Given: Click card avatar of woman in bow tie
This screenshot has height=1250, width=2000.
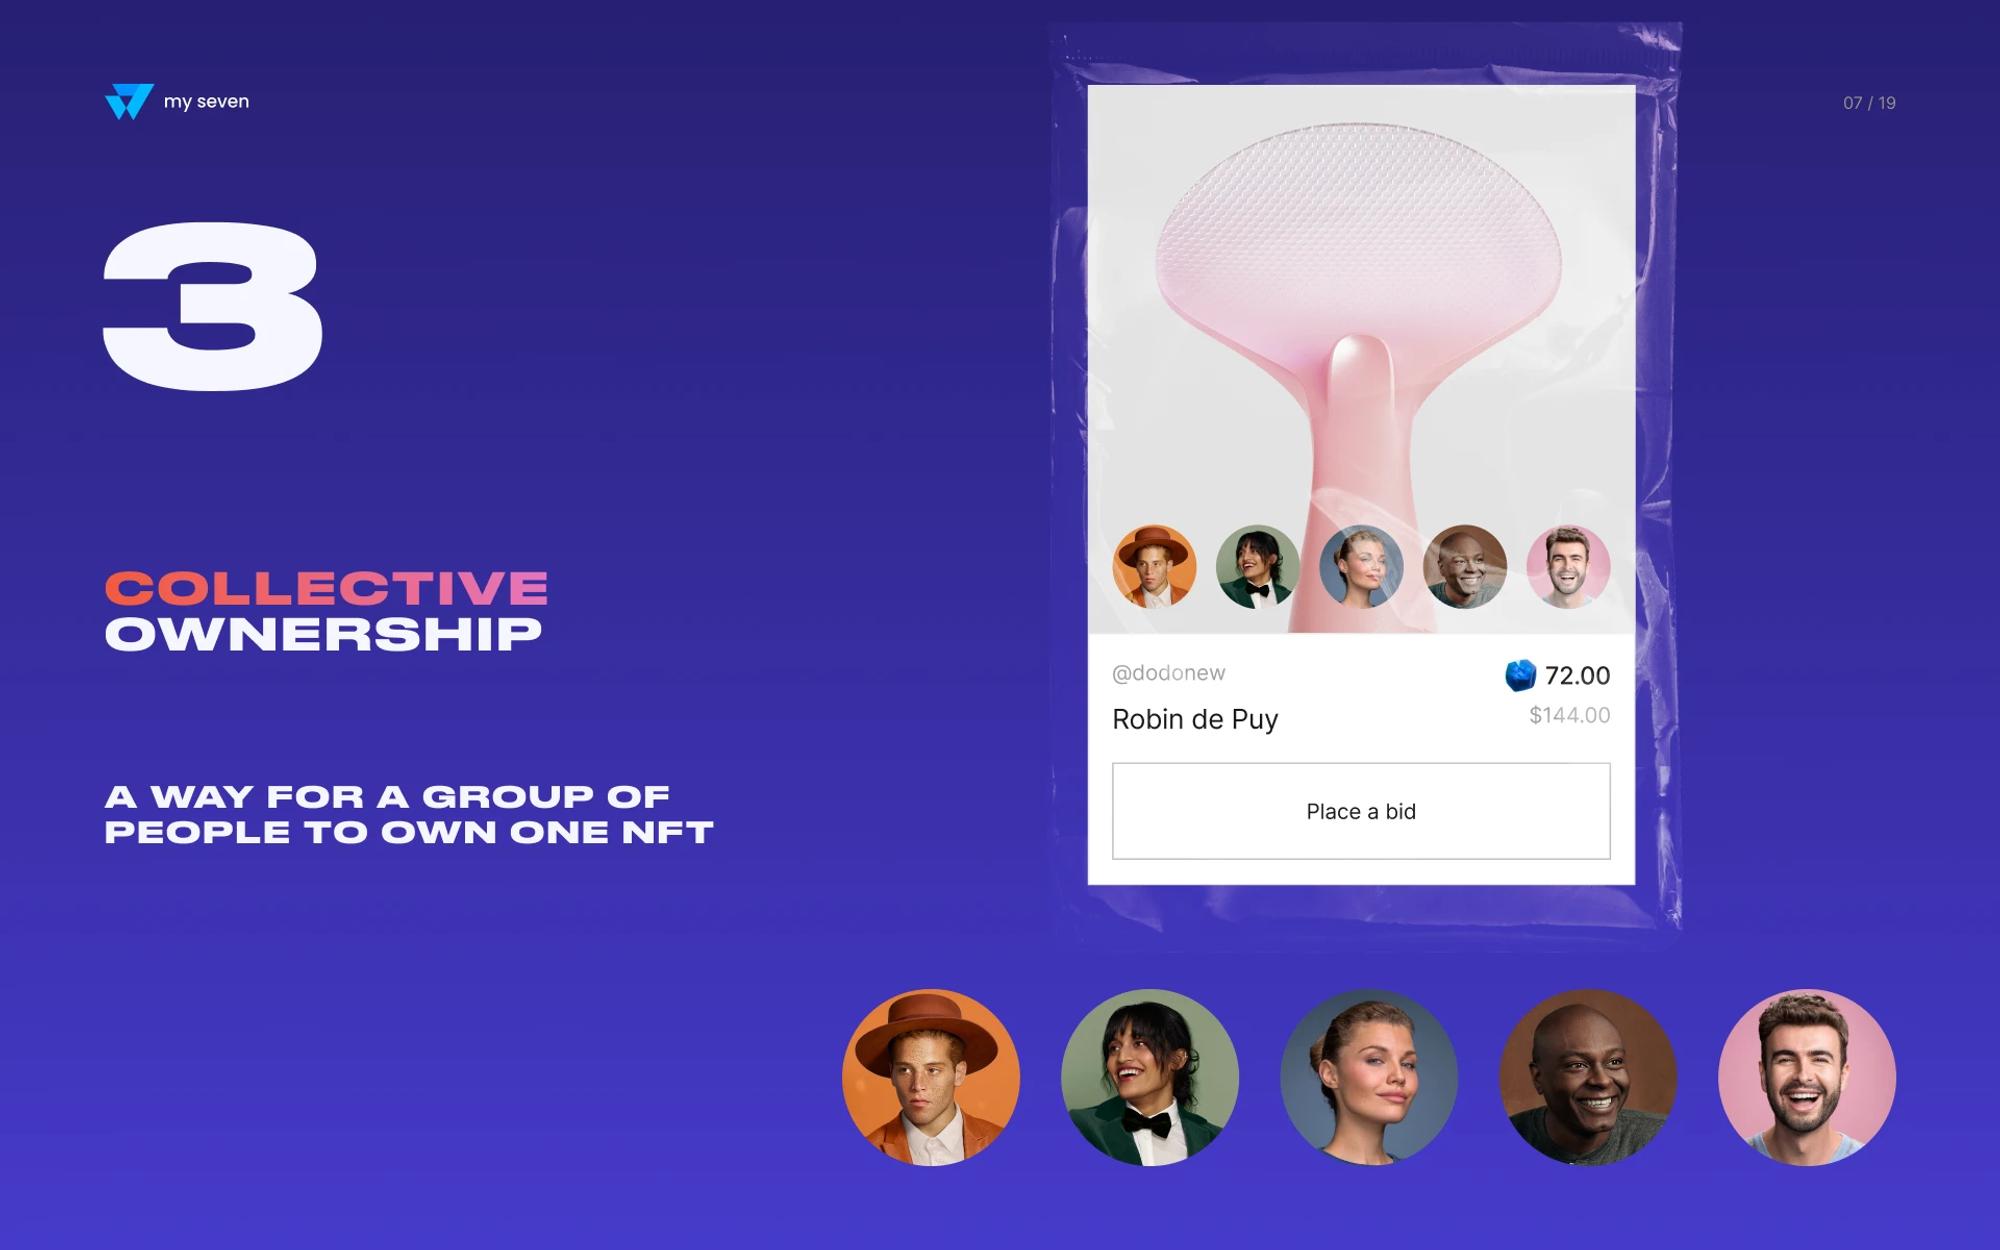Looking at the screenshot, I should 1258,566.
